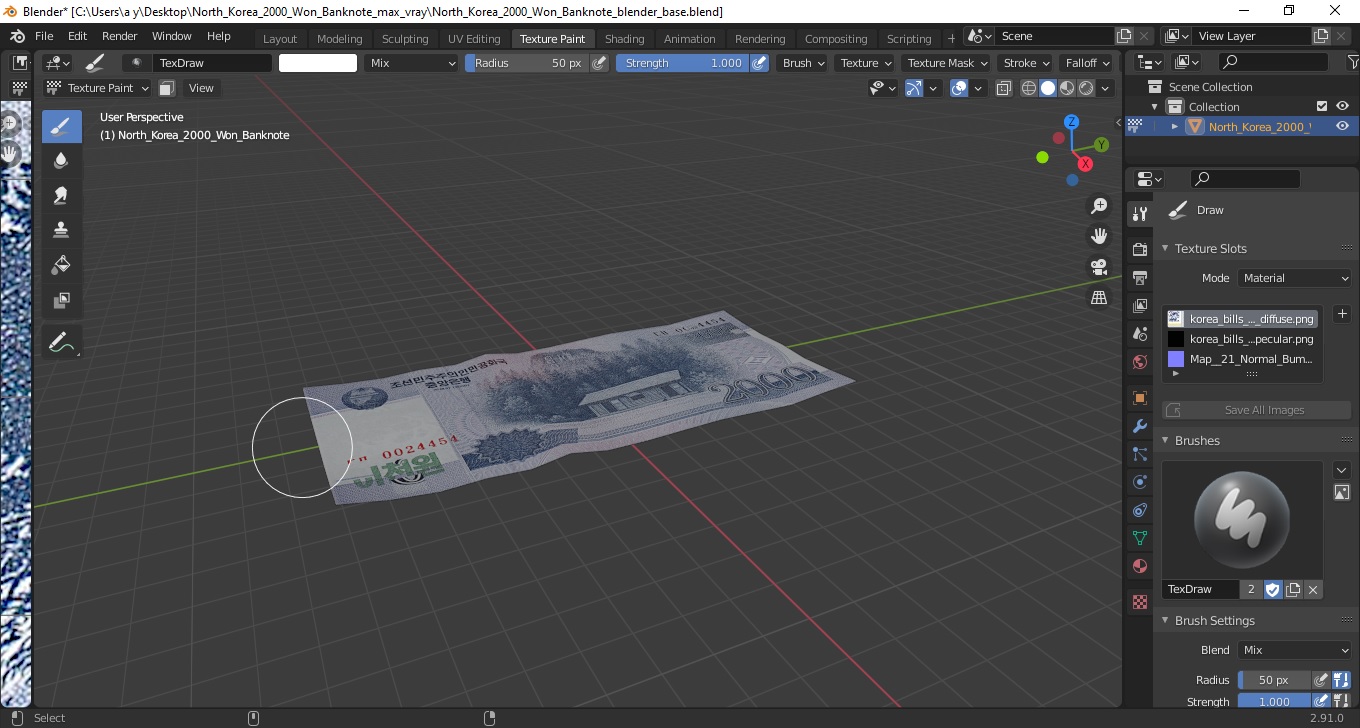Viewport: 1360px width, 728px height.
Task: Open the Object properties tab
Action: point(1139,398)
